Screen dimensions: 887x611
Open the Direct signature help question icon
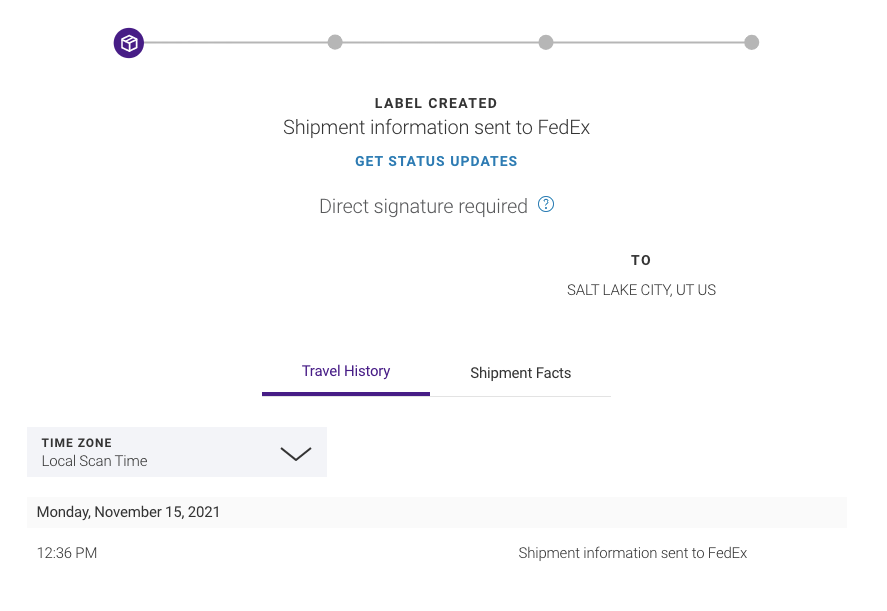[546, 204]
